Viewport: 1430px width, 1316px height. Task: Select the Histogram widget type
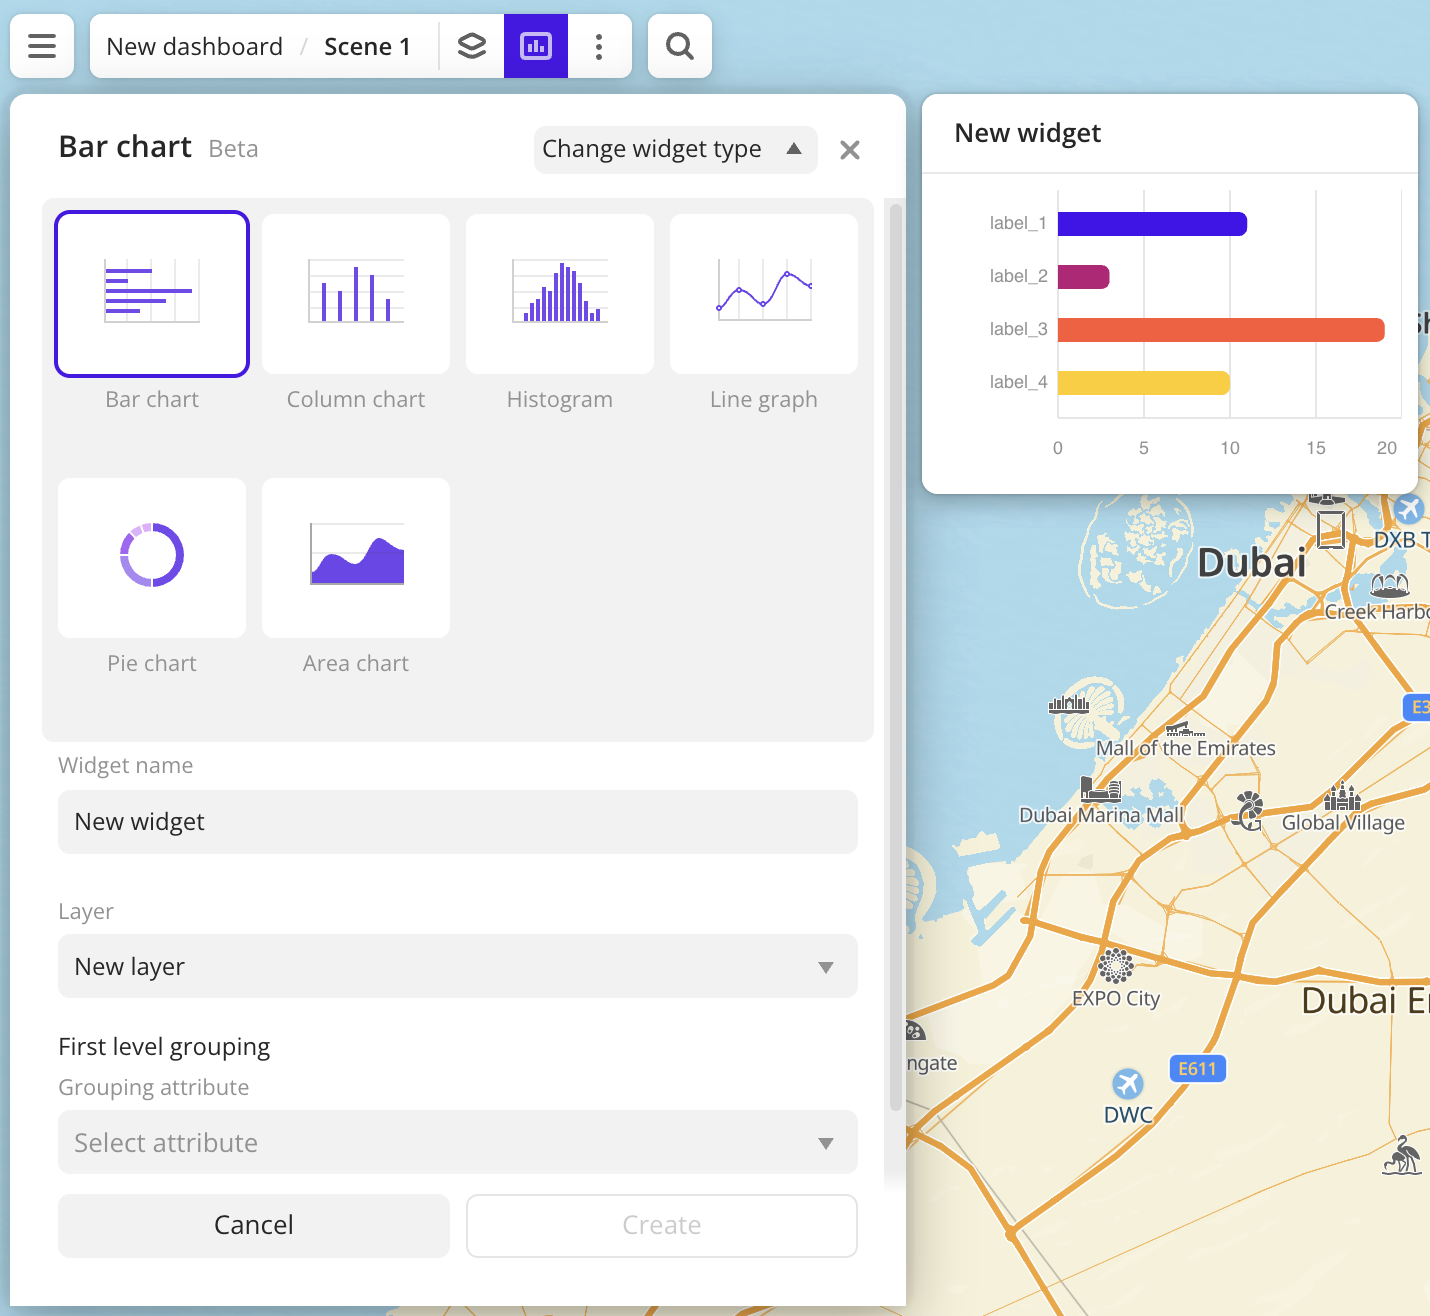[x=560, y=294]
